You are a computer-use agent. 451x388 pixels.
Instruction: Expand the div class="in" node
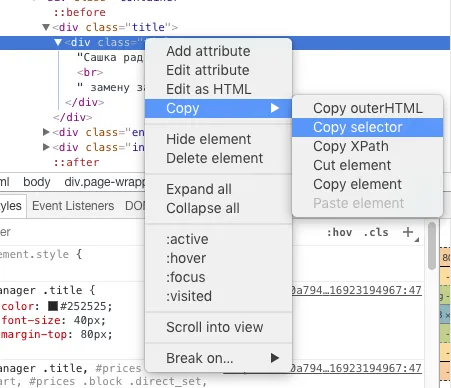point(46,147)
